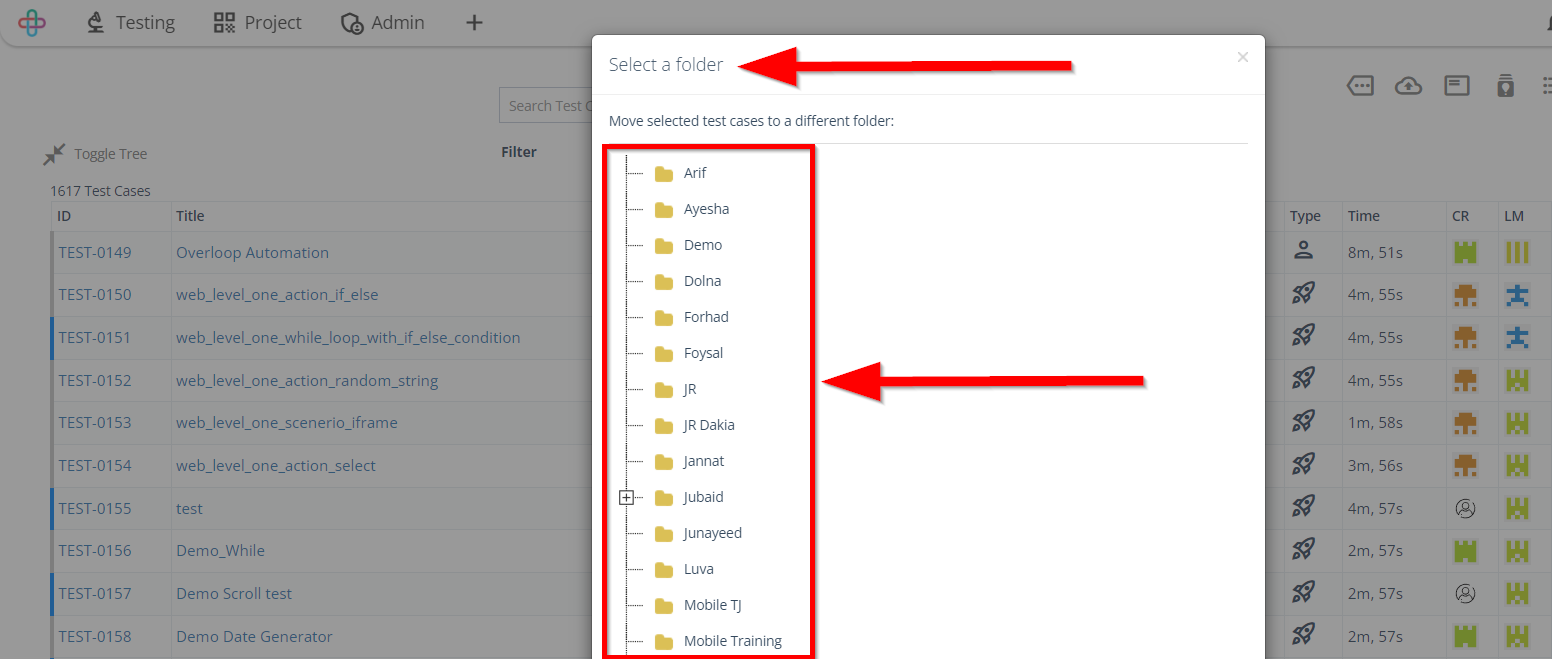Expand the Jubaid folder tree node
The width and height of the screenshot is (1552, 659).
[x=626, y=497]
